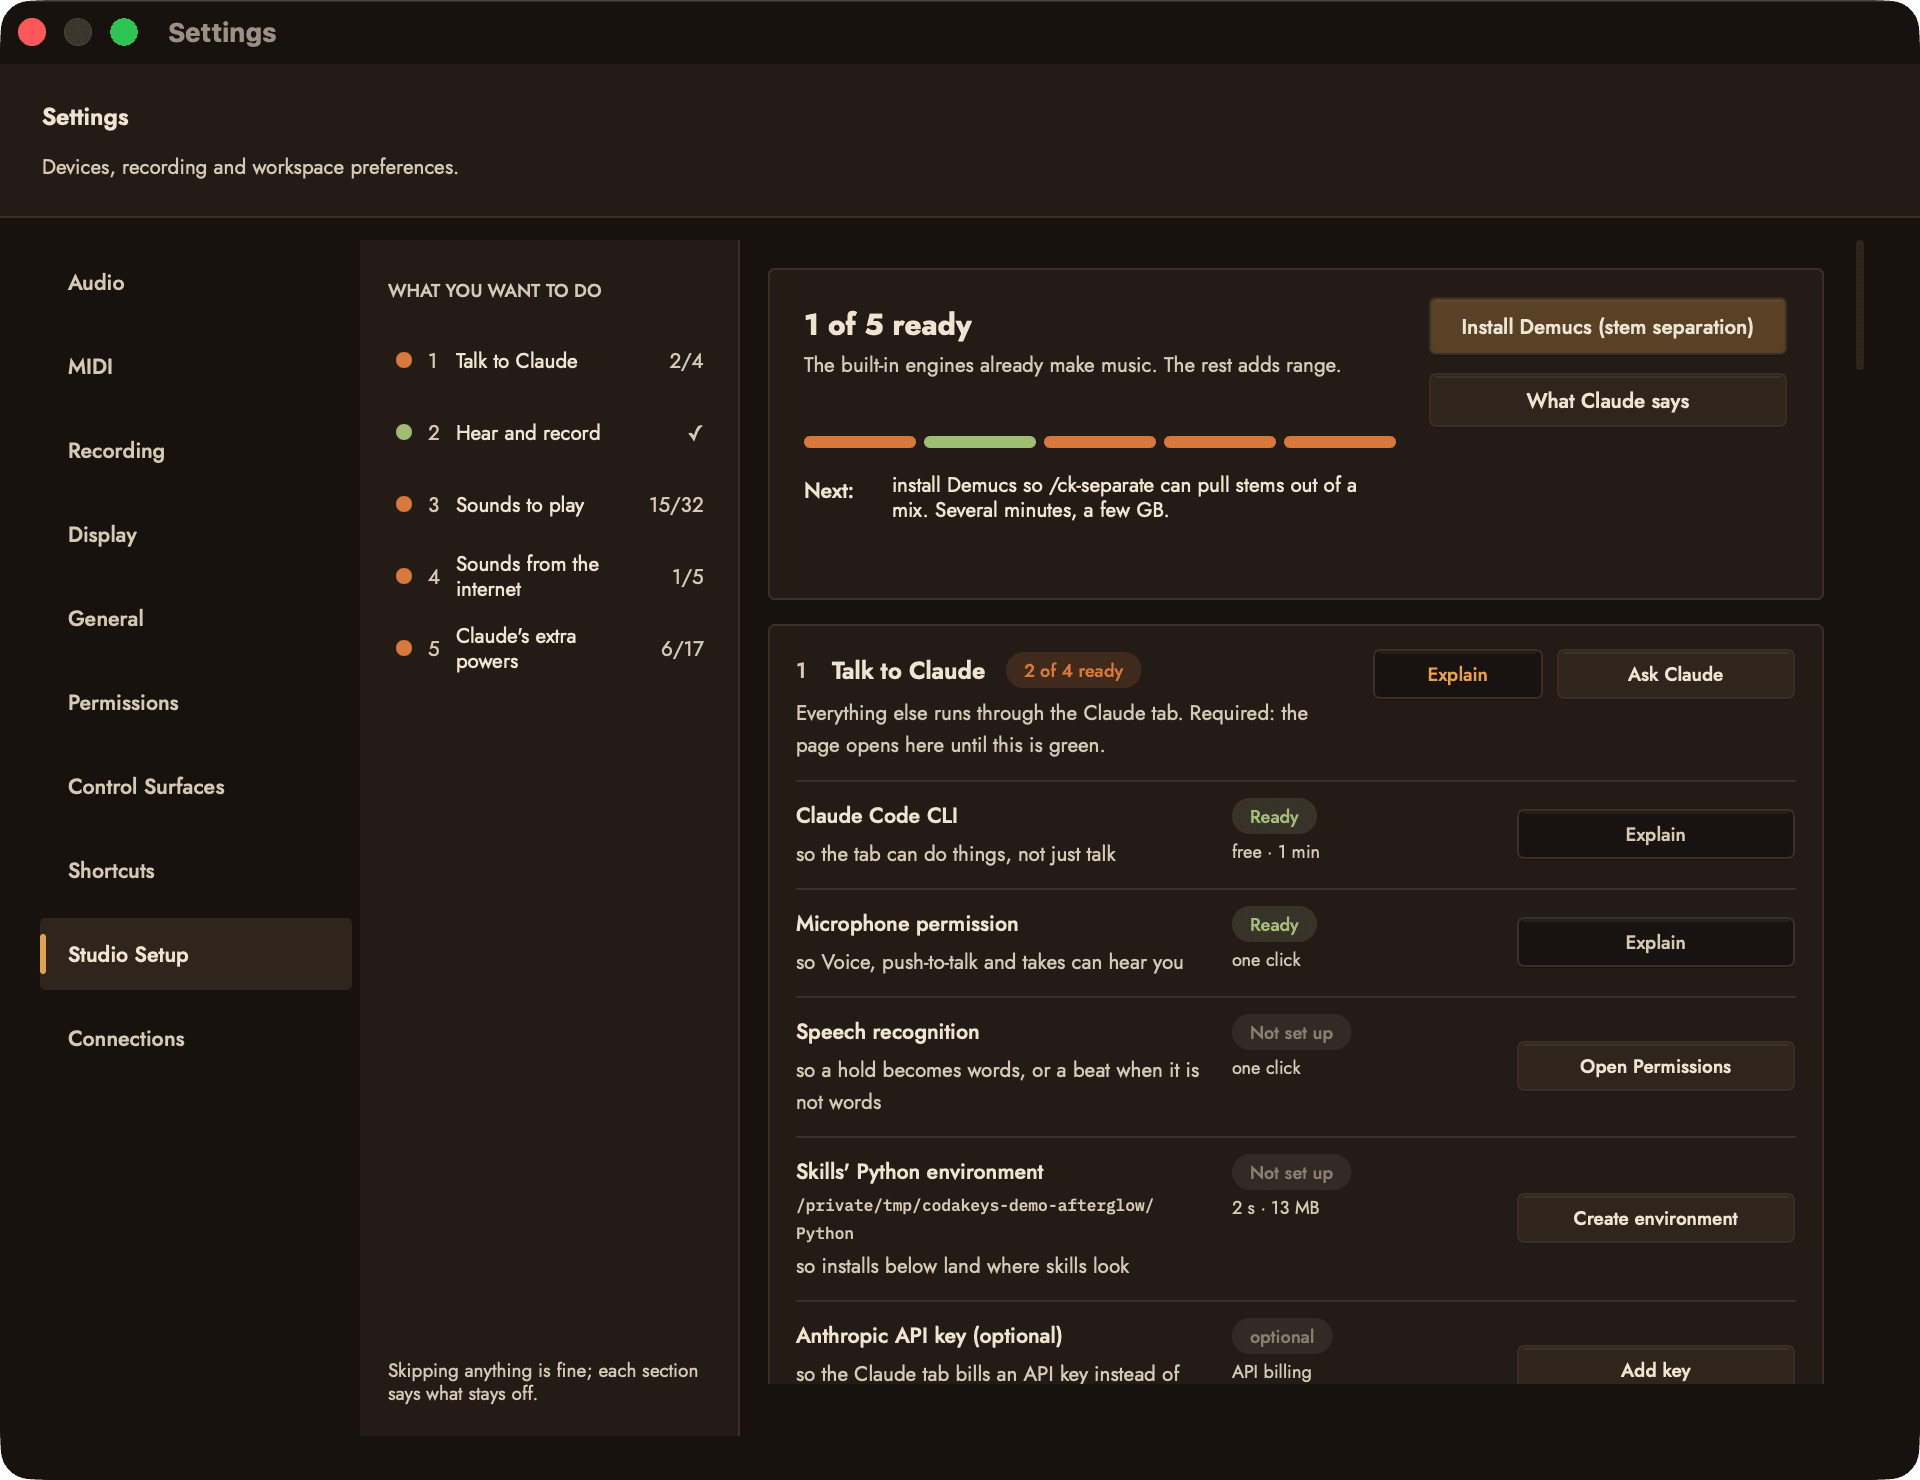Click Install Demucs (stem separation) button

(1607, 326)
